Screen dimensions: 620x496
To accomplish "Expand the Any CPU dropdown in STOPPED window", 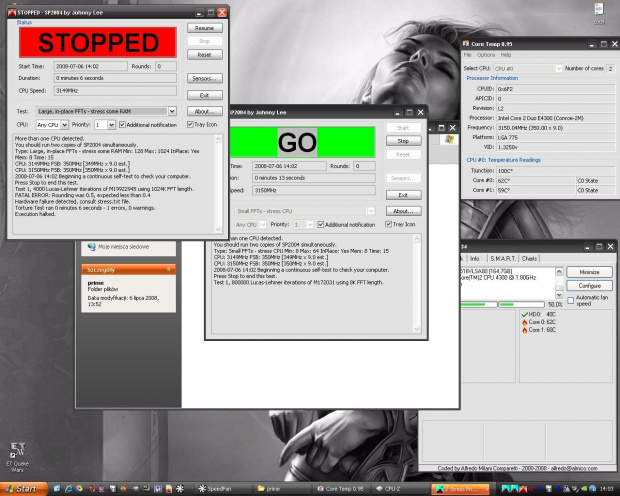I will (63, 125).
